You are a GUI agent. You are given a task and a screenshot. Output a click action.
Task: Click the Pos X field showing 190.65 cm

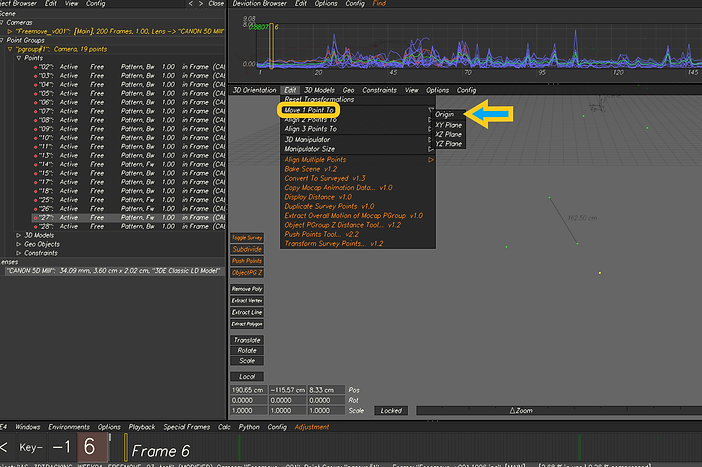coord(248,390)
